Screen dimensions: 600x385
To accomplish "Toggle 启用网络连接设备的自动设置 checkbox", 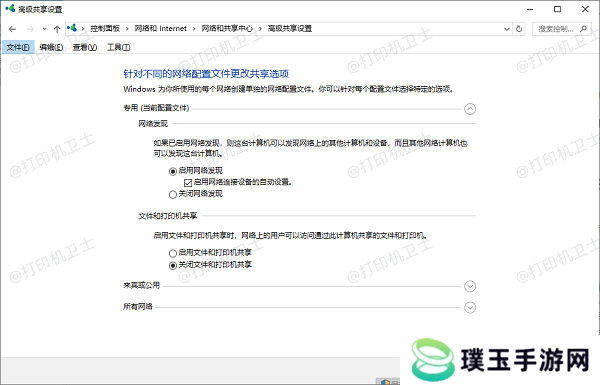I will pos(188,183).
